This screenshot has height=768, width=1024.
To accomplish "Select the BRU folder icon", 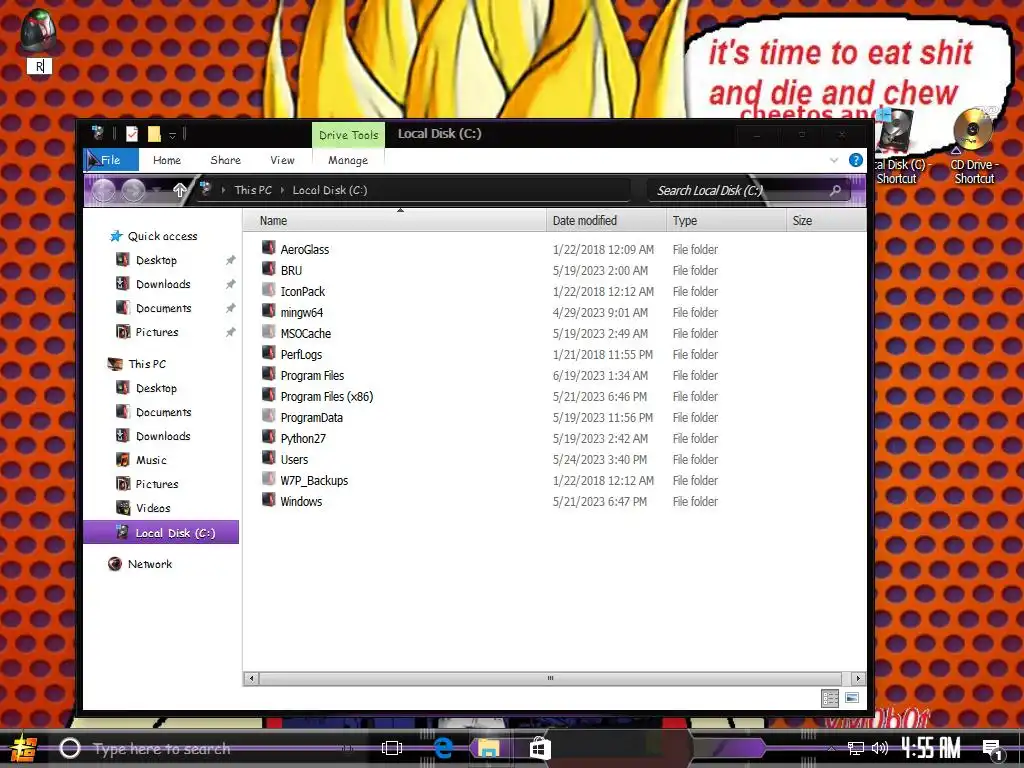I will pyautogui.click(x=268, y=269).
